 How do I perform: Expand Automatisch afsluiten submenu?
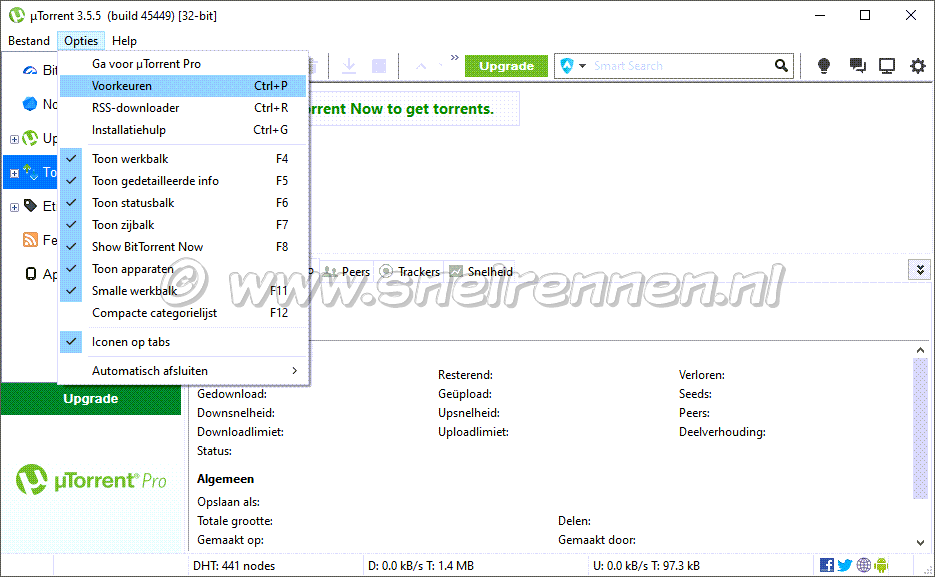pyautogui.click(x=183, y=371)
